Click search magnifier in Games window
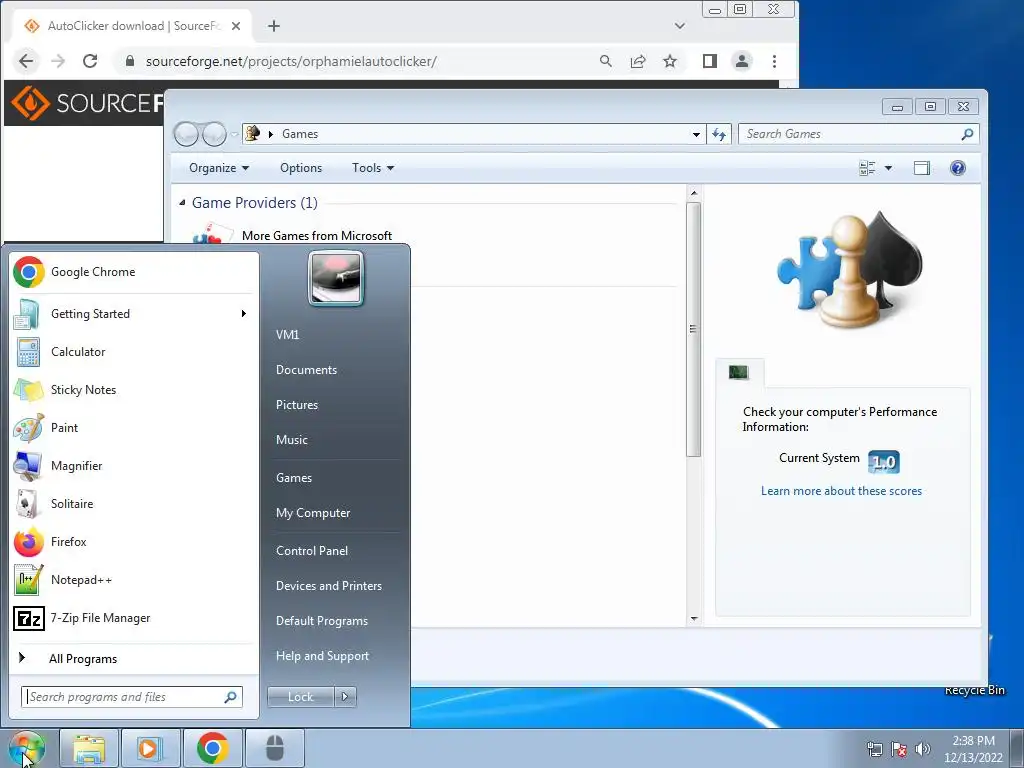Image resolution: width=1024 pixels, height=768 pixels. [x=967, y=134]
